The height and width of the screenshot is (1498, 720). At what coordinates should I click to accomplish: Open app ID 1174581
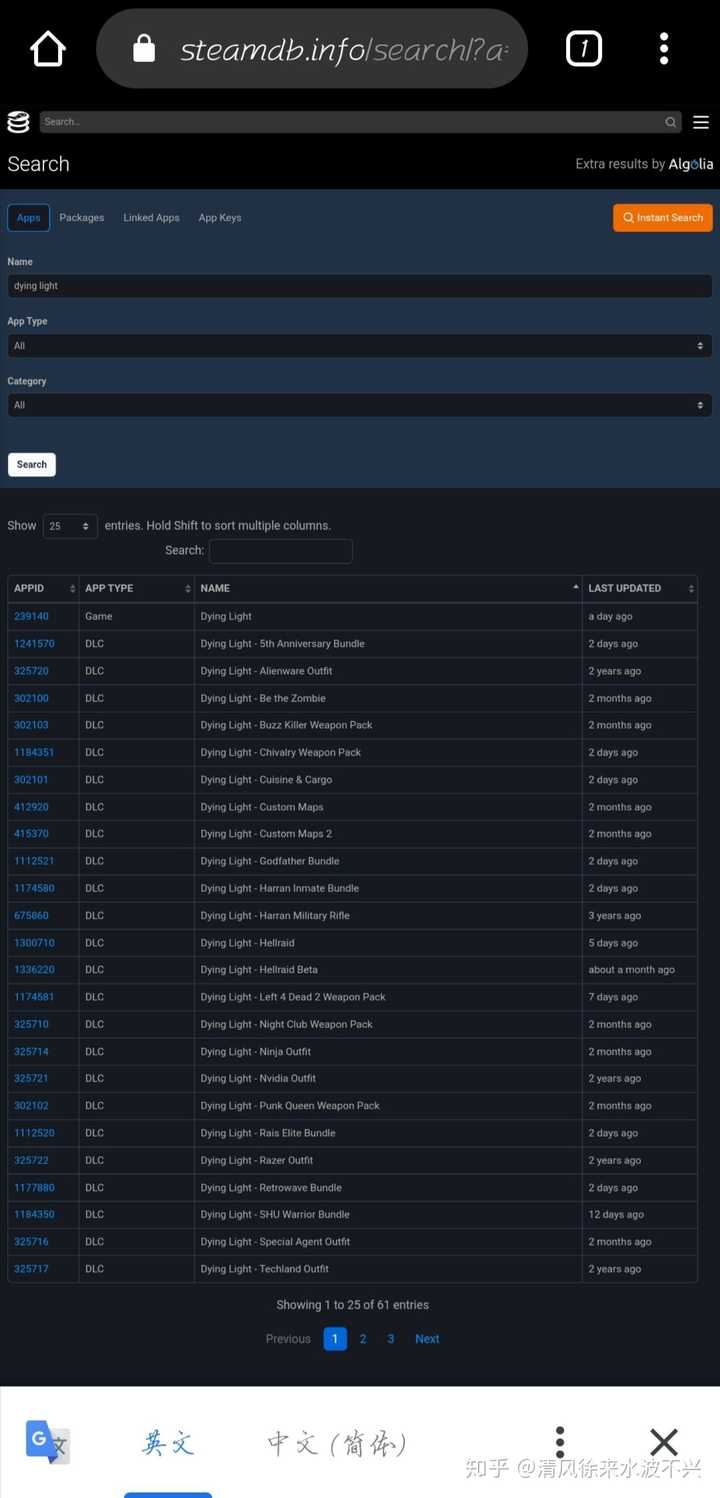pyautogui.click(x=35, y=997)
